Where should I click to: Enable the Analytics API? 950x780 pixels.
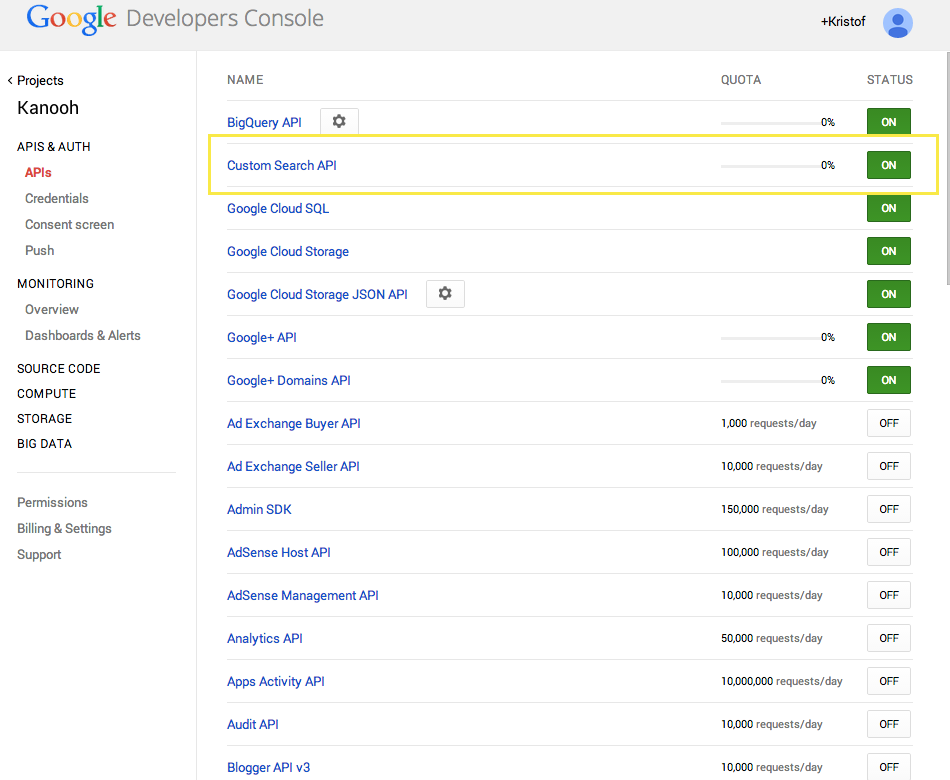coord(889,638)
